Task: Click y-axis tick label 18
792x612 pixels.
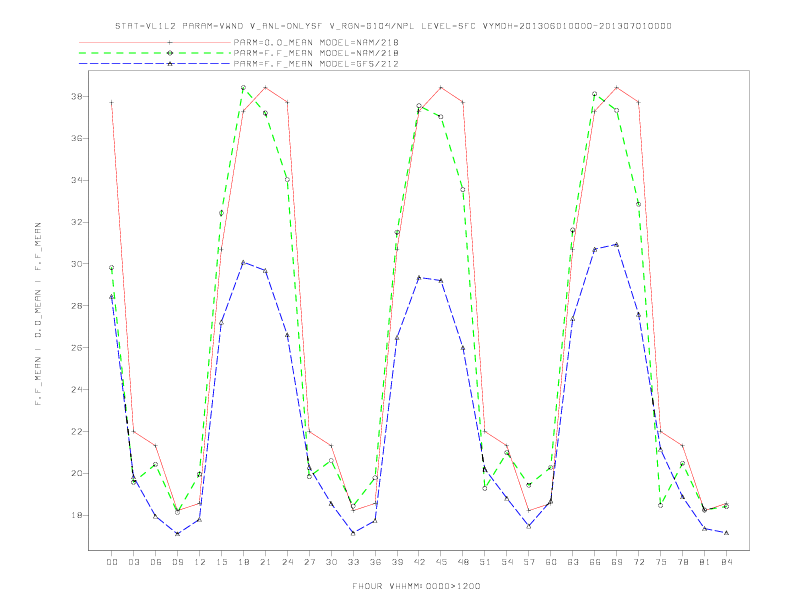Action: click(77, 515)
